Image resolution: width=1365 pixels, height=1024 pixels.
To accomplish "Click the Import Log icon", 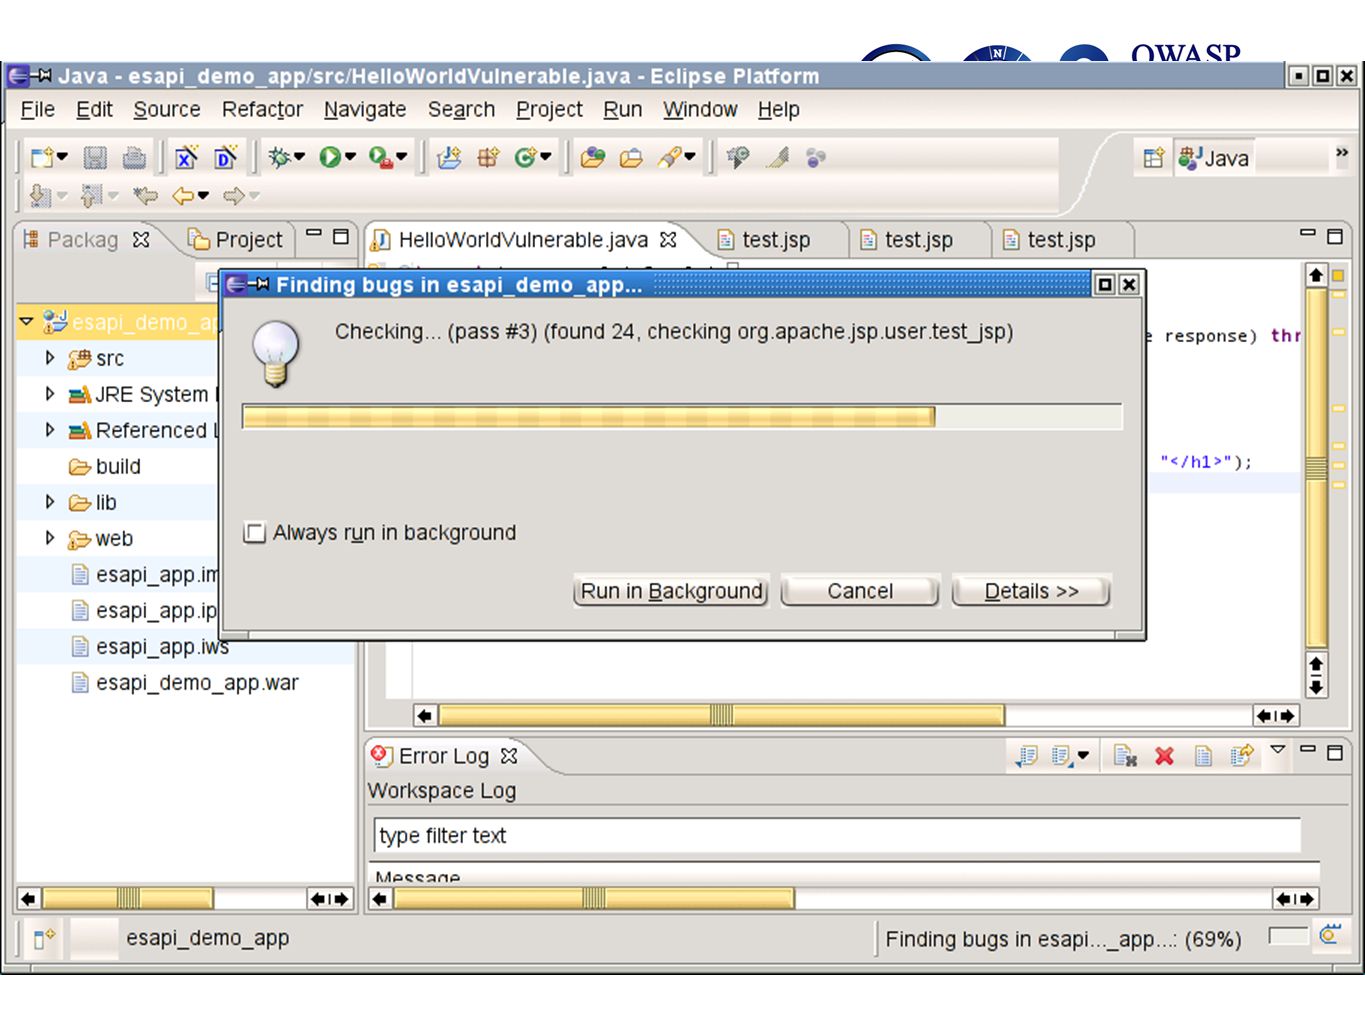I will coord(1062,756).
